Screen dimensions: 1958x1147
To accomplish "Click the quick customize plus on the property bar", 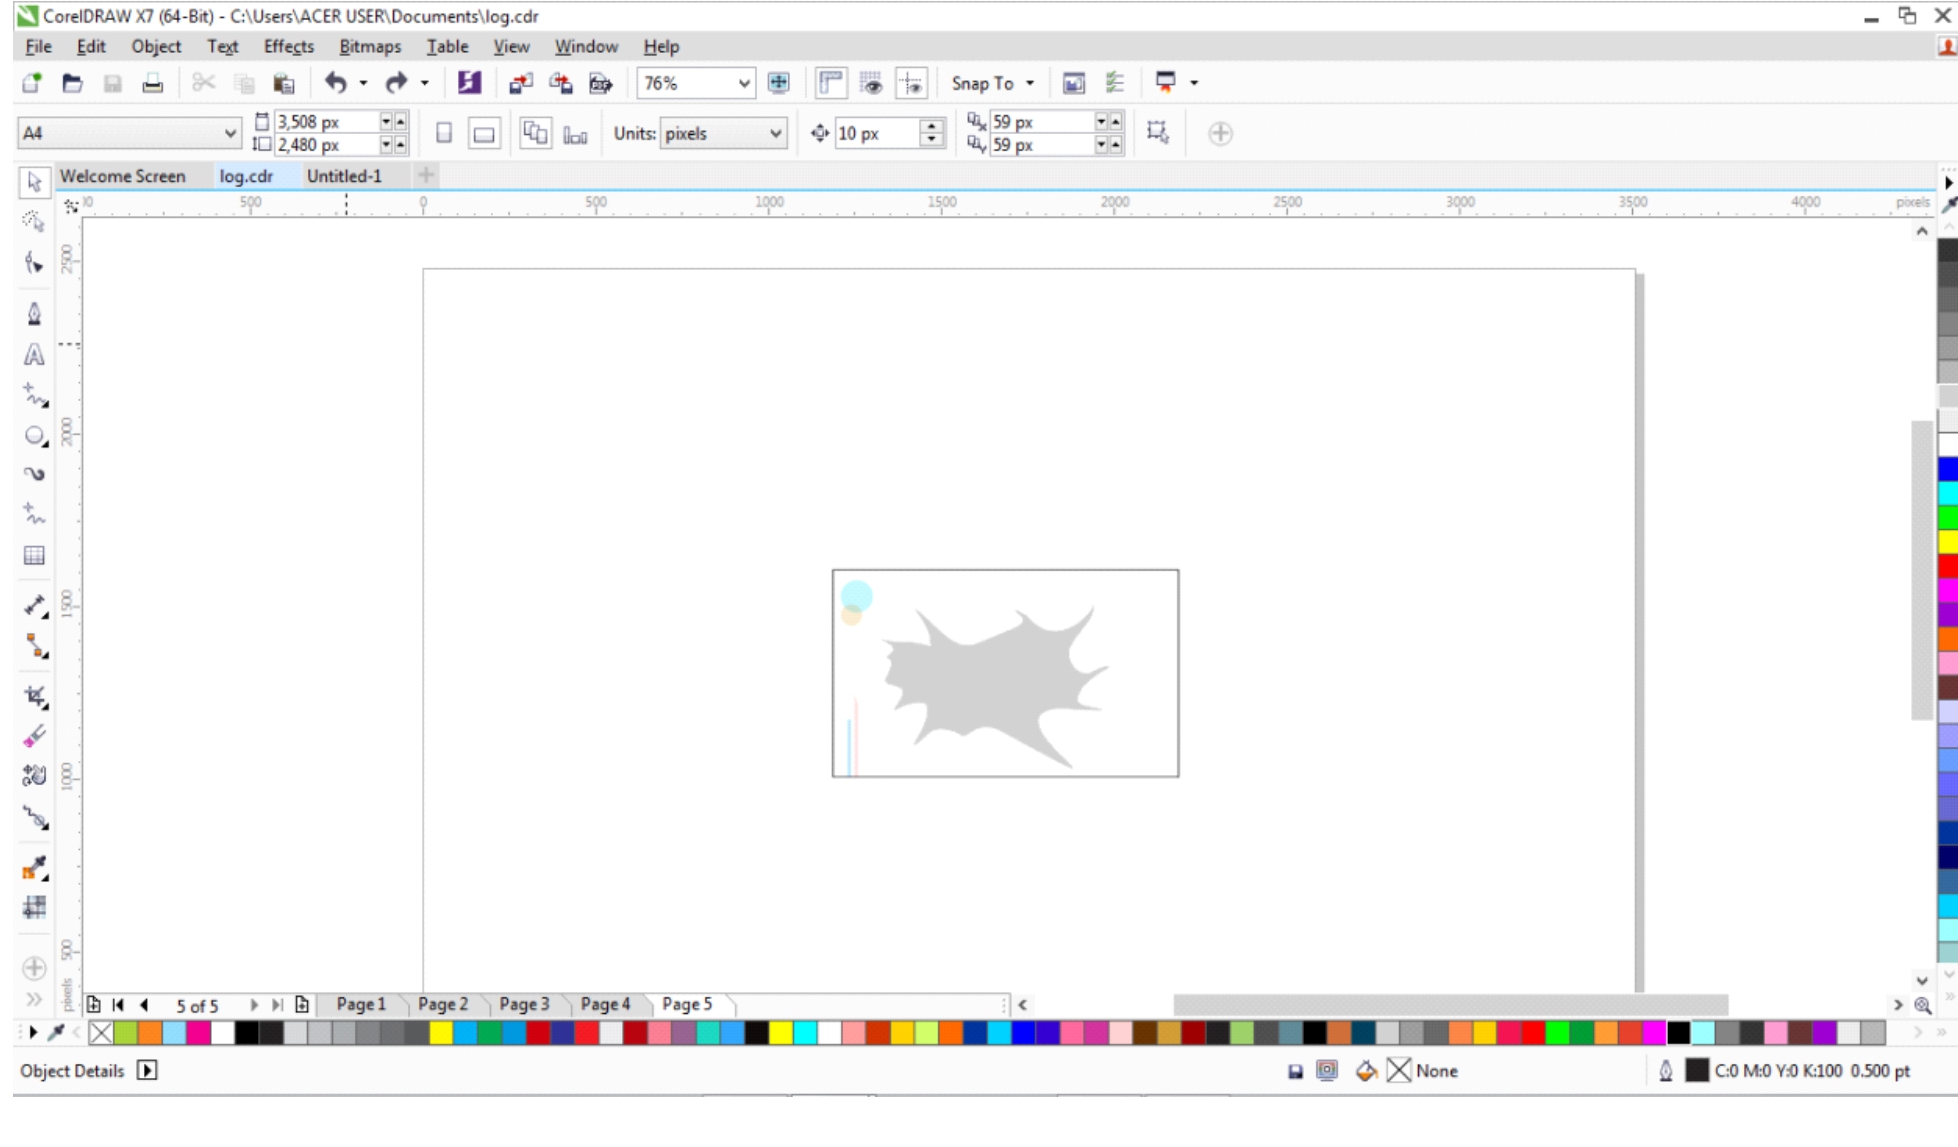I will (1220, 133).
